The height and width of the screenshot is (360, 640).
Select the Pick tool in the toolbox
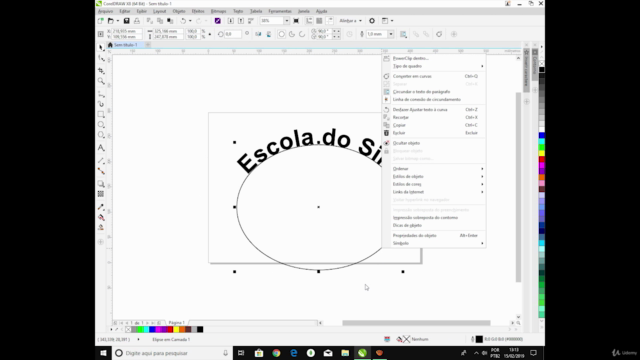101,47
